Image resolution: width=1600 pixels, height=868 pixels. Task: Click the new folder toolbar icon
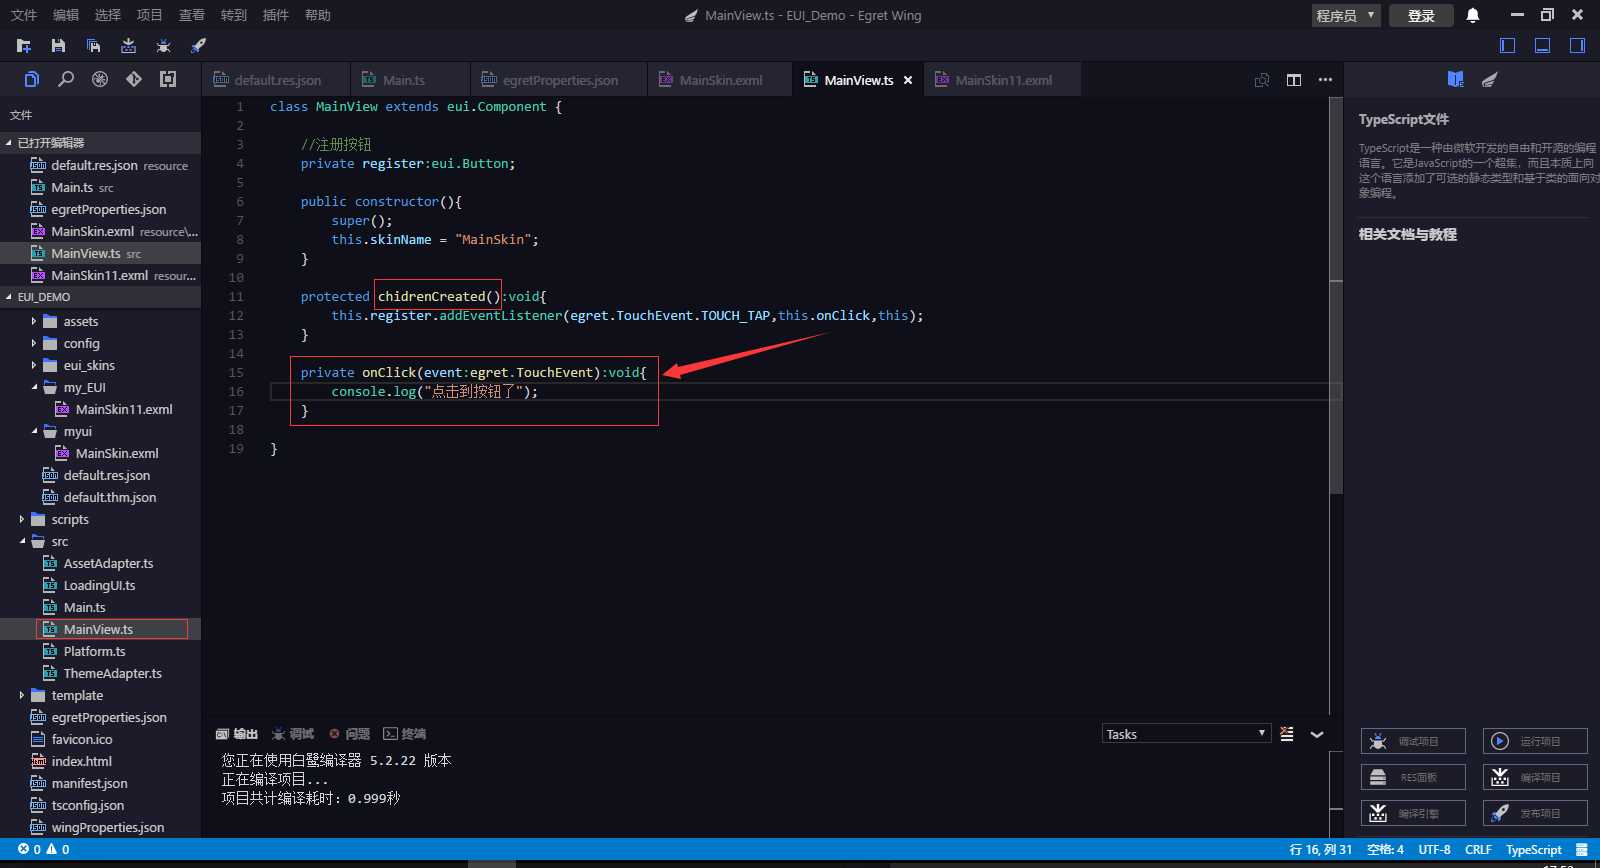(x=24, y=46)
